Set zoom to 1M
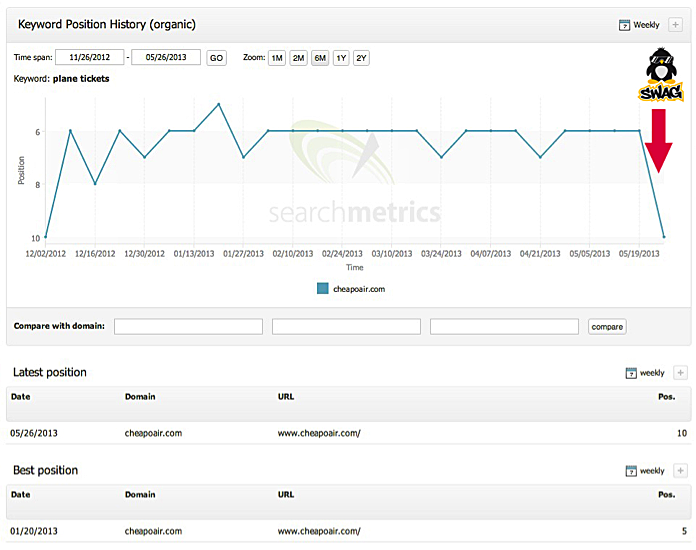The image size is (696, 550). point(277,58)
